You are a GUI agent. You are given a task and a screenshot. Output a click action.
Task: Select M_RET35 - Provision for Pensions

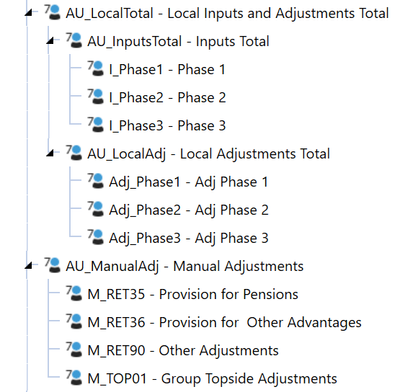(x=193, y=294)
